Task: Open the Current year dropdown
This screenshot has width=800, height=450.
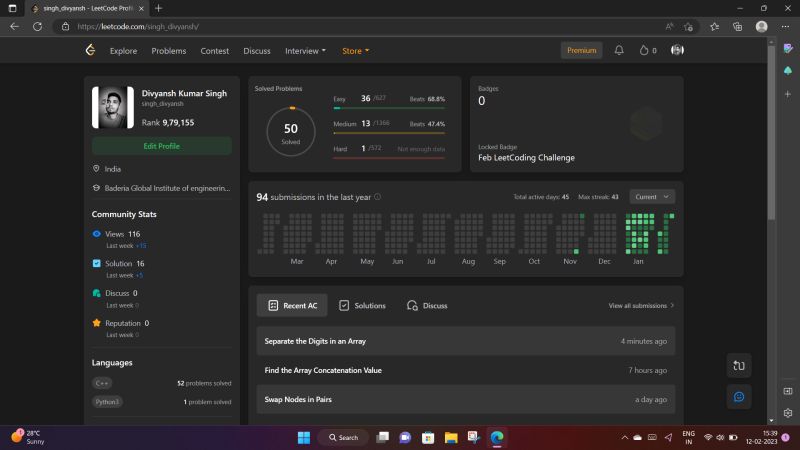Action: pos(652,197)
